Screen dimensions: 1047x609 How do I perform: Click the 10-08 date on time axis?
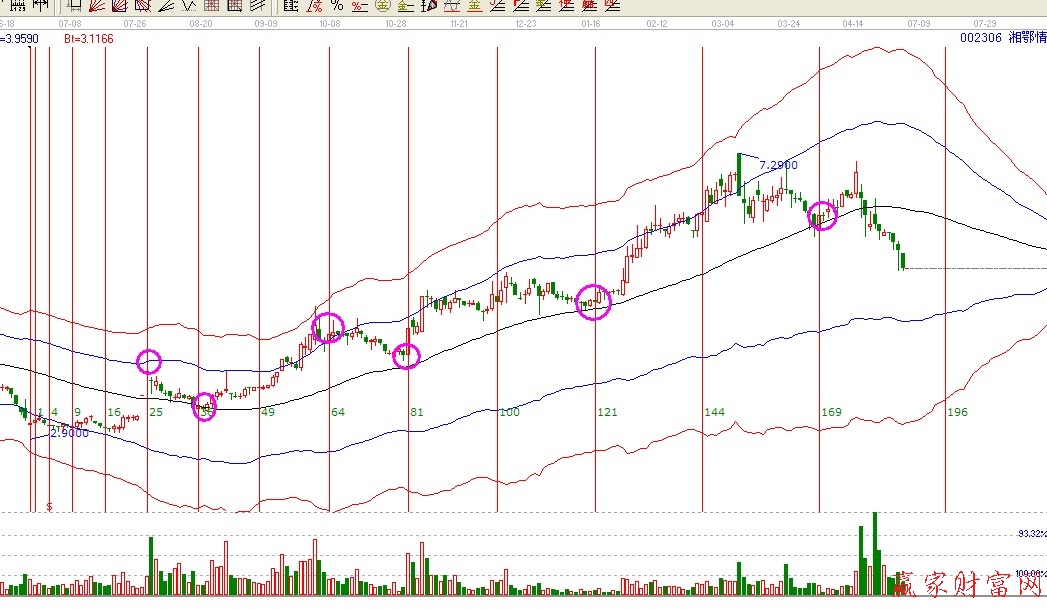331,22
